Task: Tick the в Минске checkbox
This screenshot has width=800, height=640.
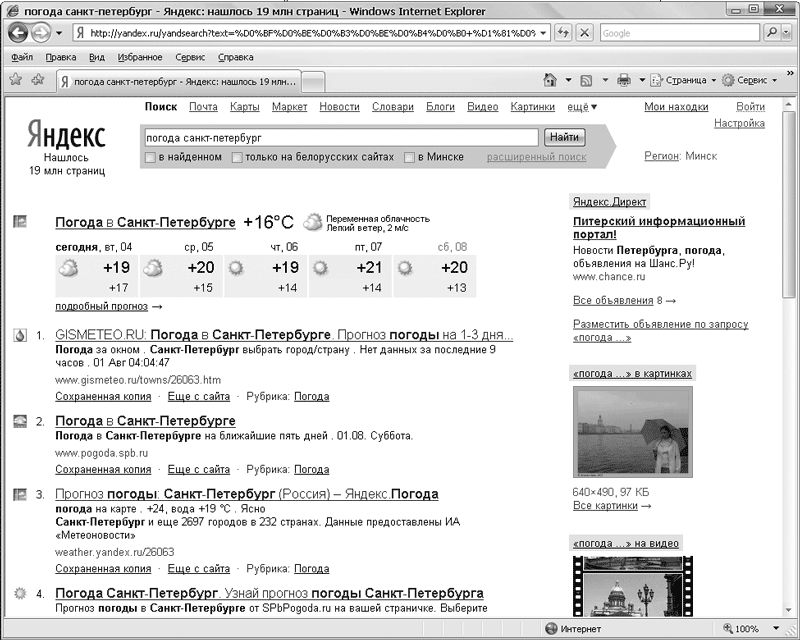Action: click(x=409, y=158)
